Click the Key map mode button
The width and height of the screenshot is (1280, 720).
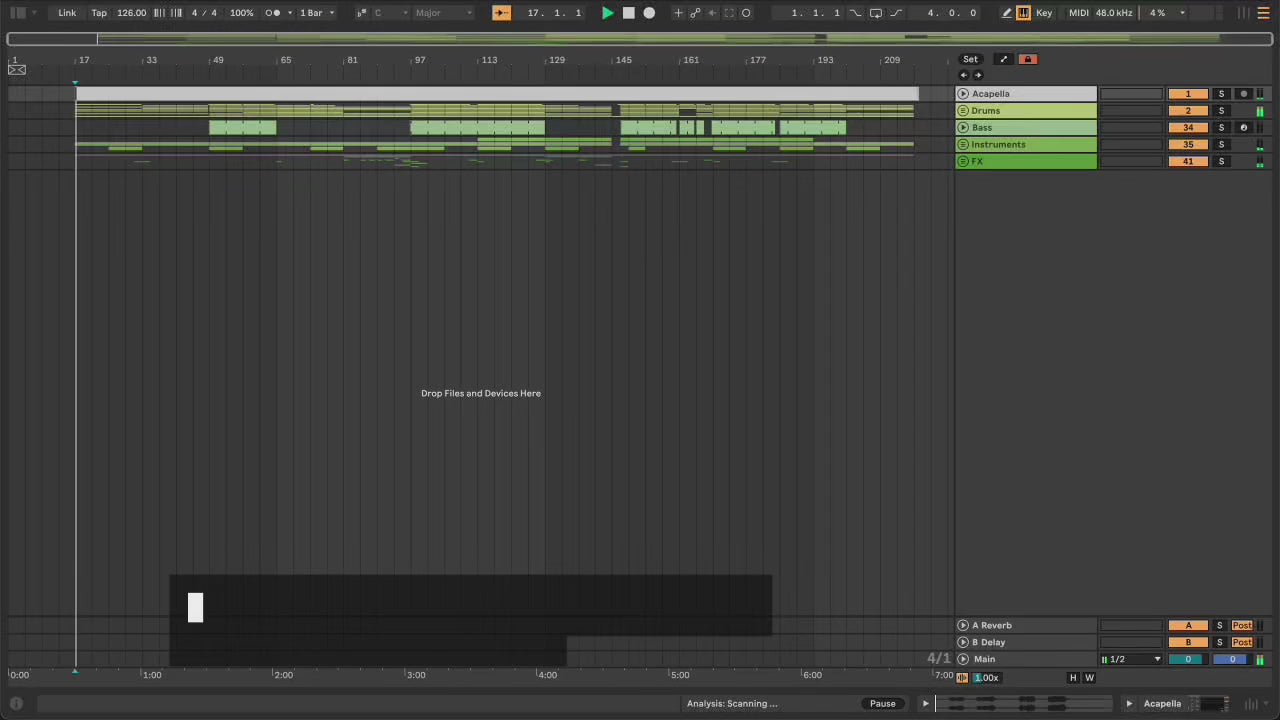click(1044, 13)
